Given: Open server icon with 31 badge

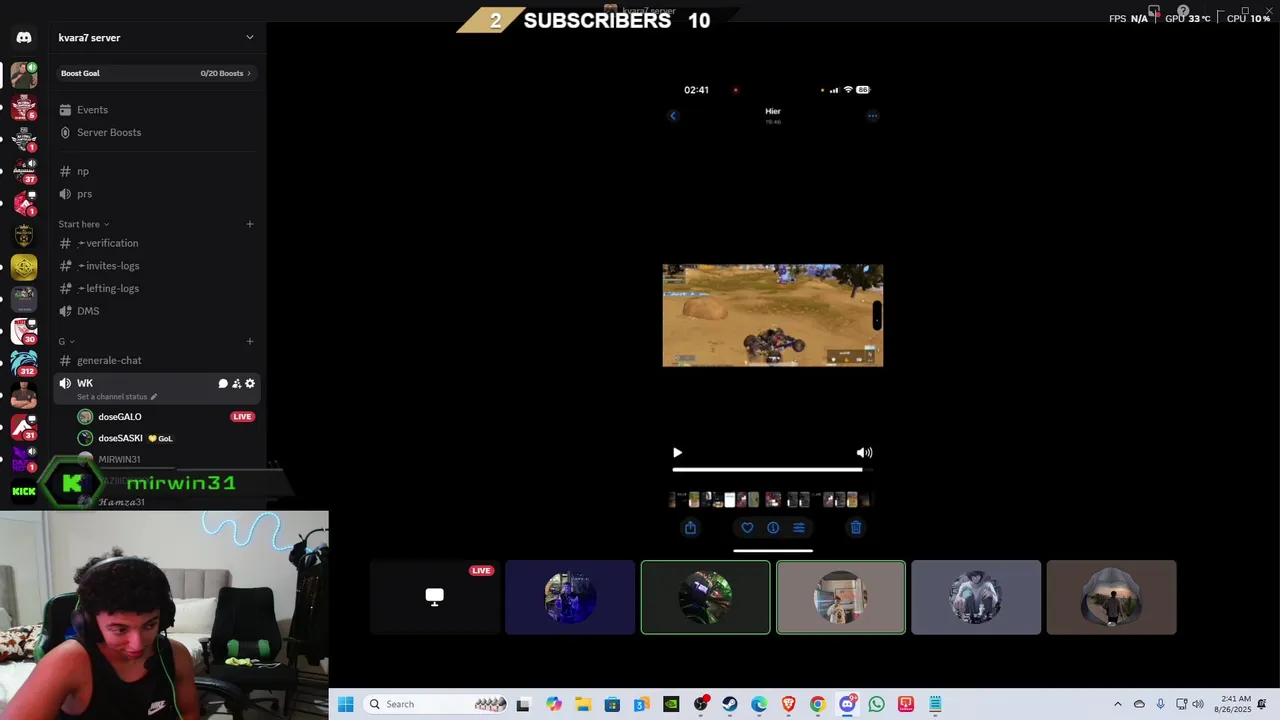Looking at the screenshot, I should (x=24, y=426).
